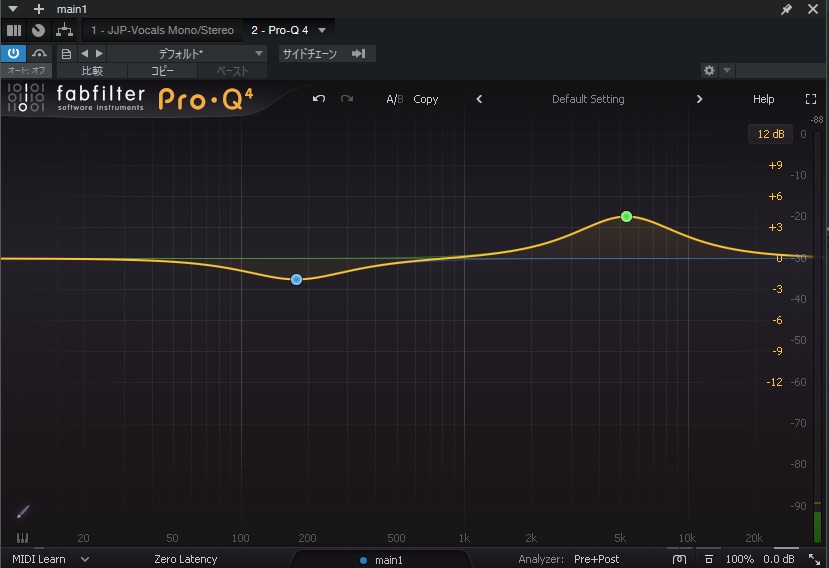Click the output level meter
829x568 pixels.
[x=817, y=336]
